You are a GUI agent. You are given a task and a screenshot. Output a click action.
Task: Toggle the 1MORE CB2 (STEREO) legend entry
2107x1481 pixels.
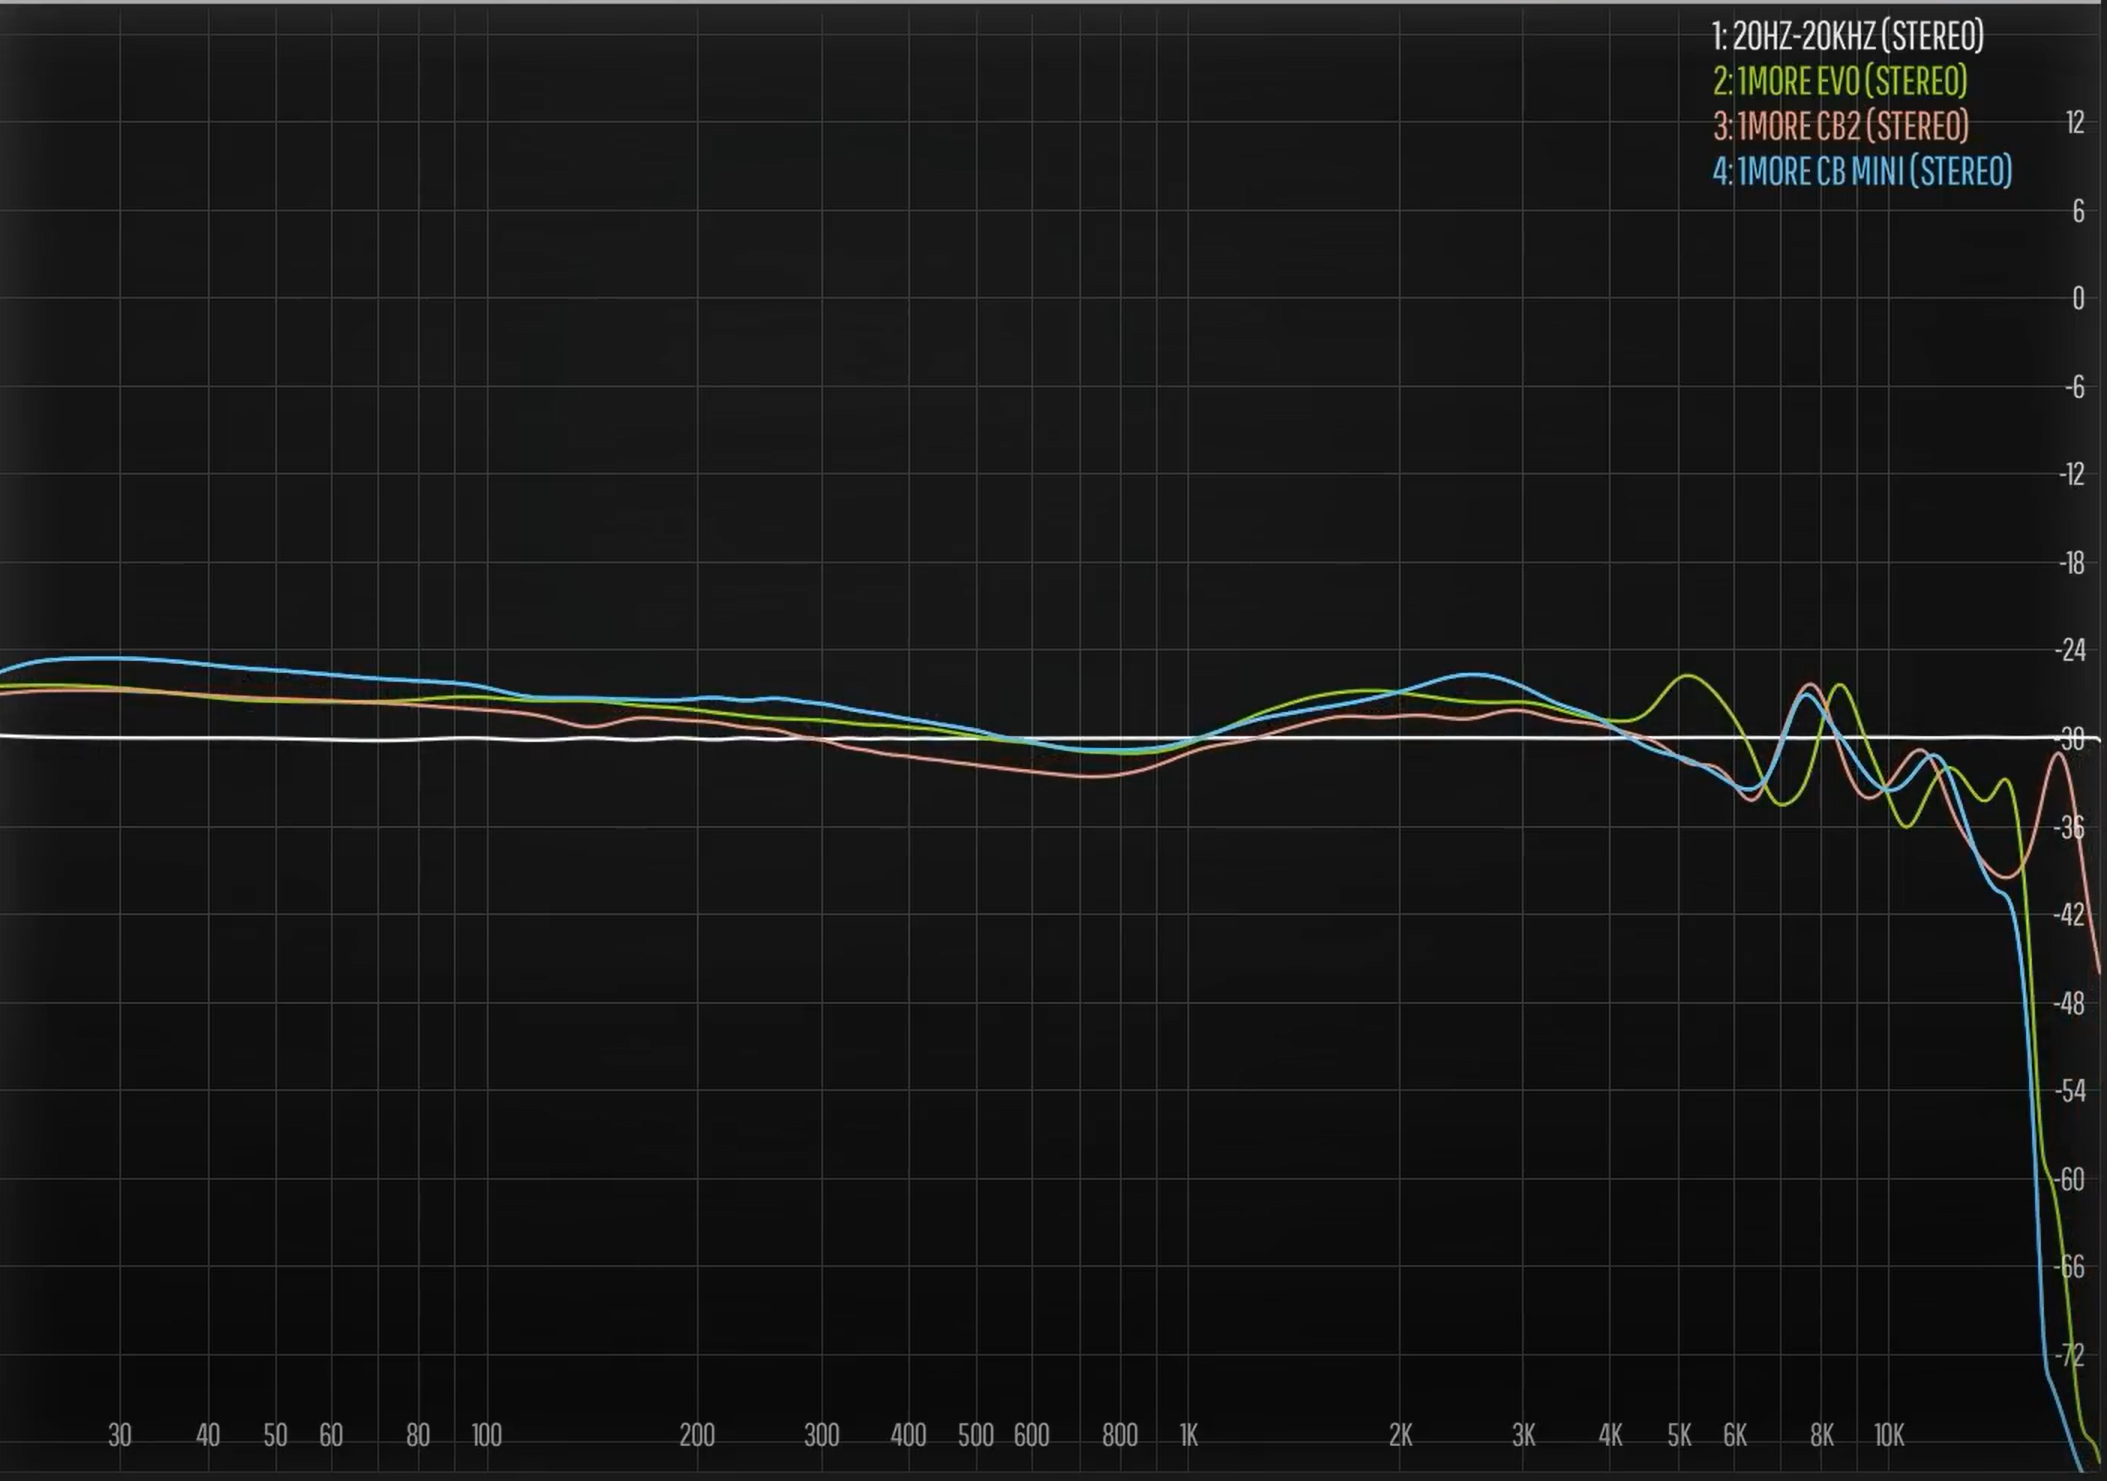[1841, 126]
